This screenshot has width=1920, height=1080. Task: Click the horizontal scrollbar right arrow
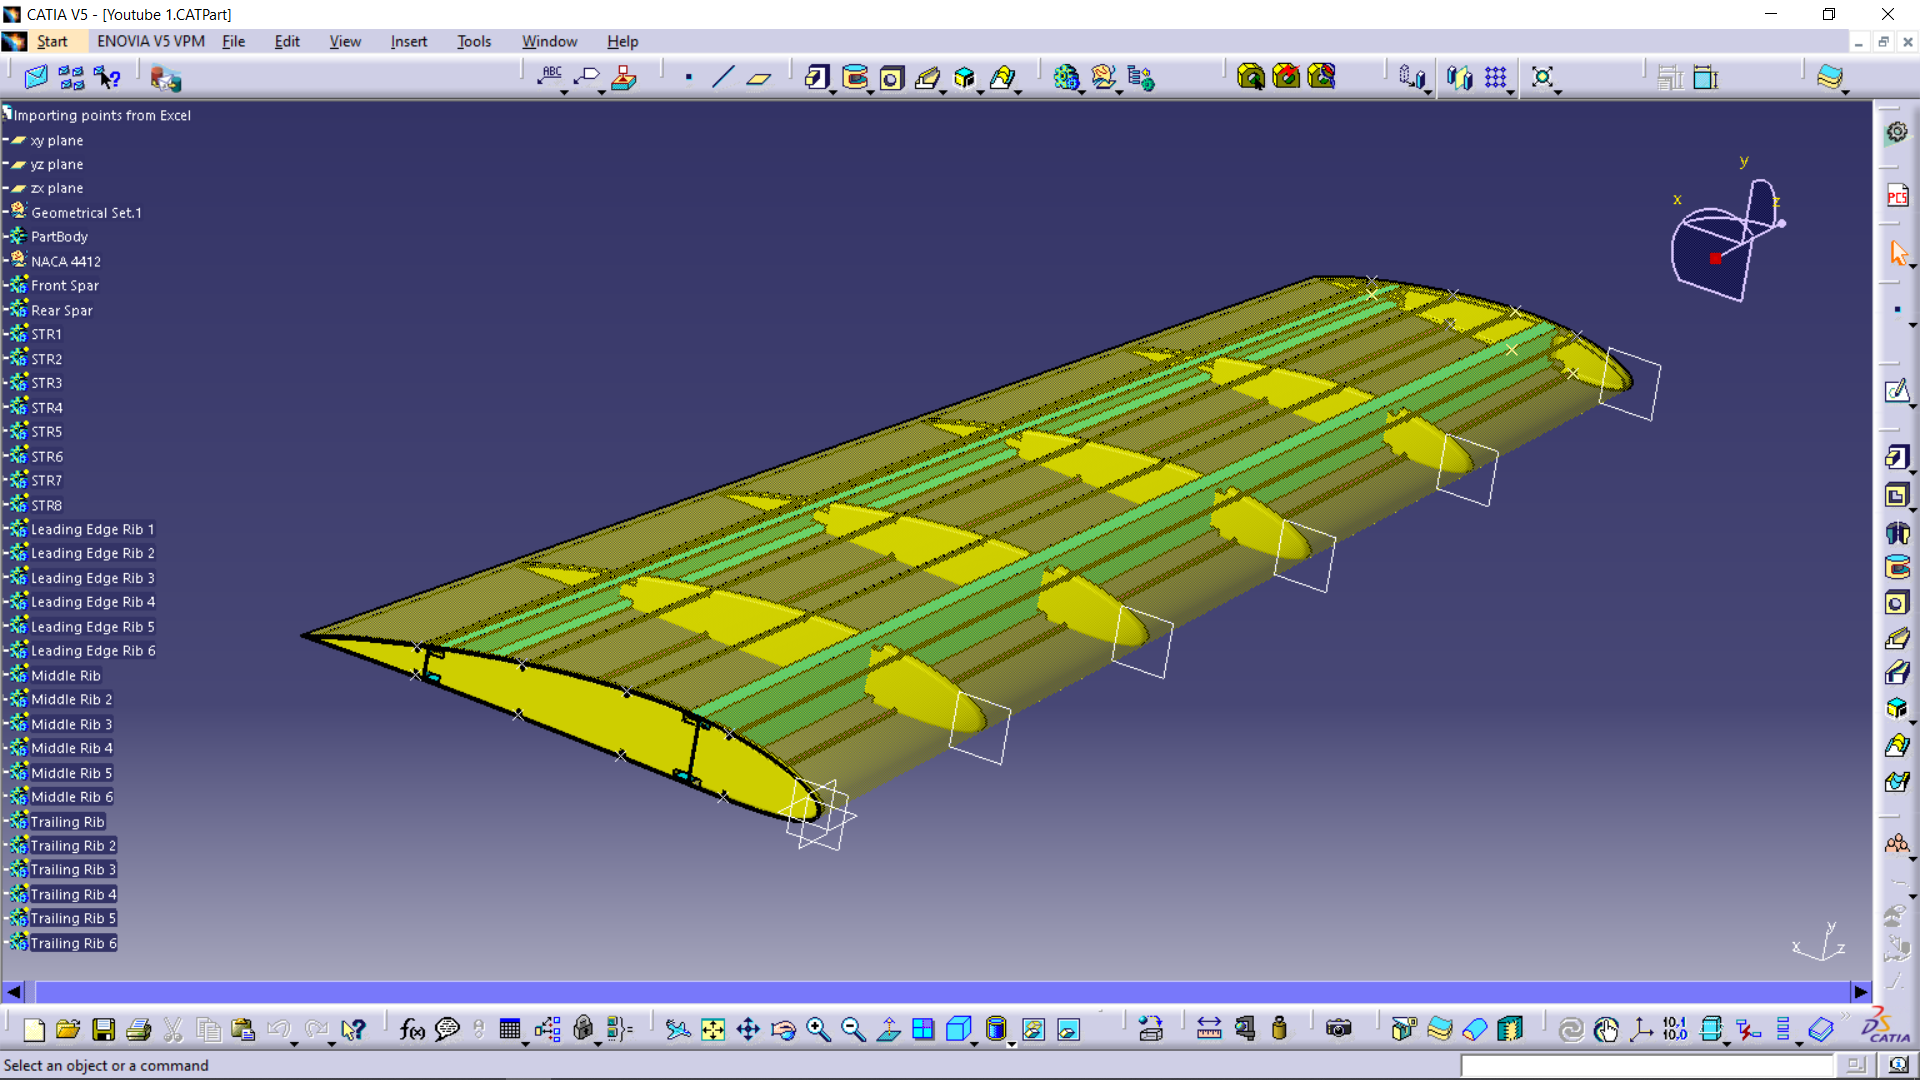coord(1860,992)
